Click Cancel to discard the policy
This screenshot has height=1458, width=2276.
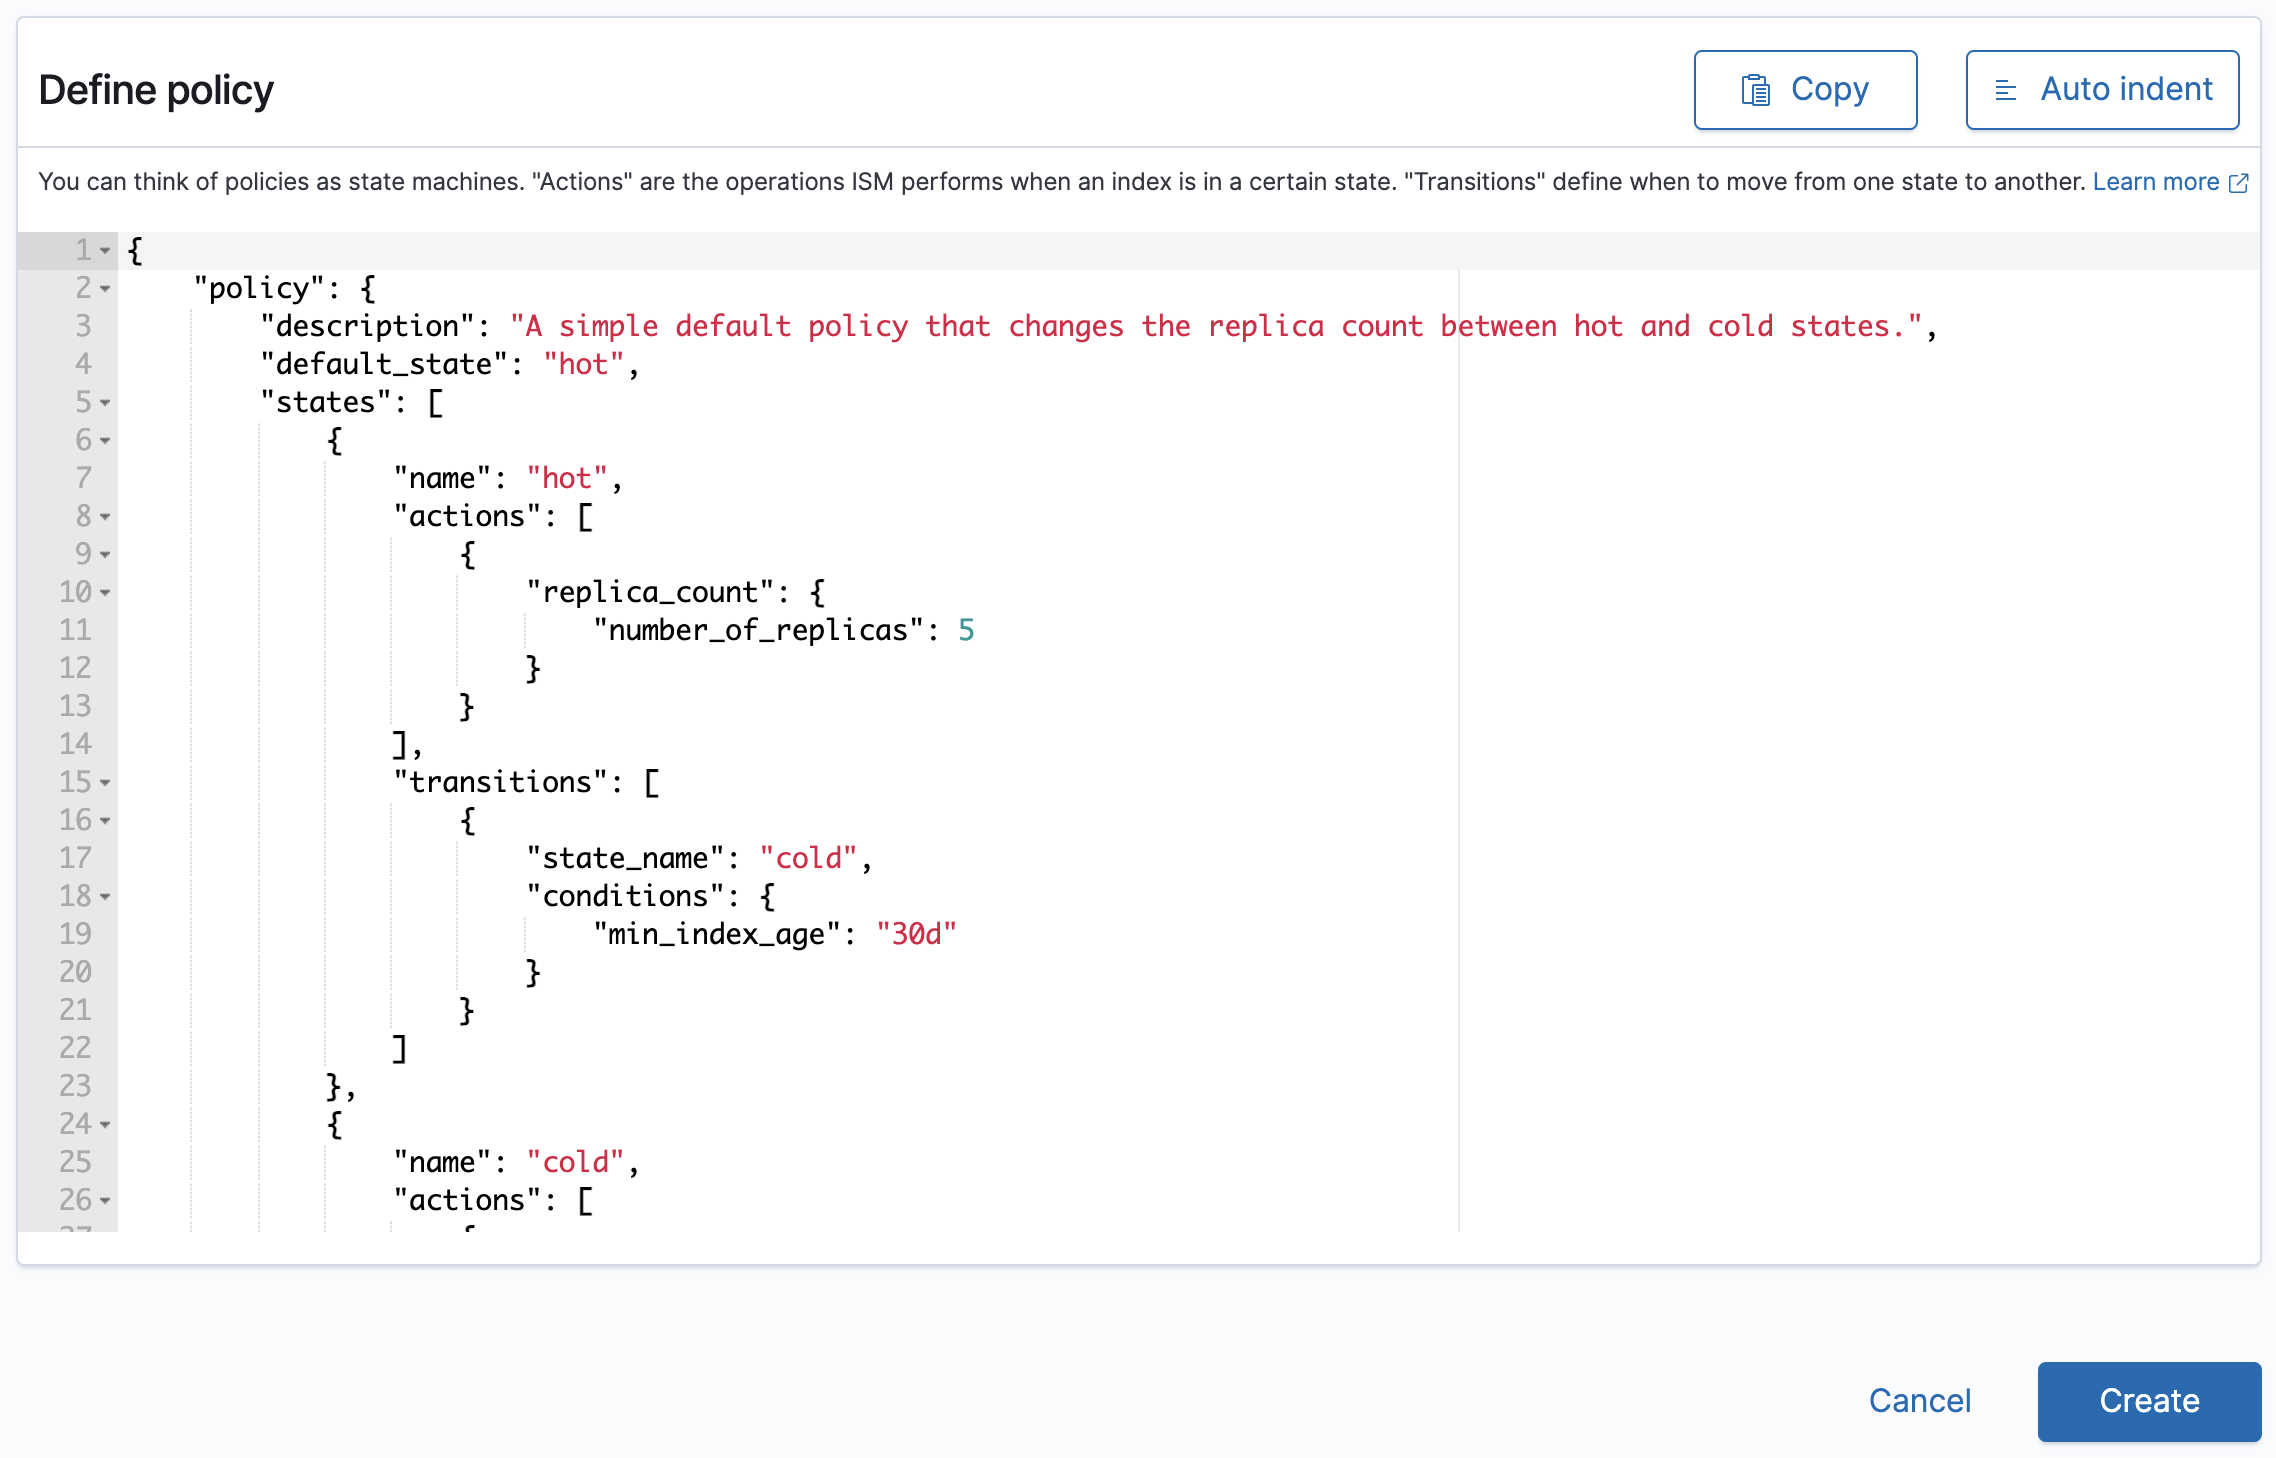[x=1919, y=1400]
